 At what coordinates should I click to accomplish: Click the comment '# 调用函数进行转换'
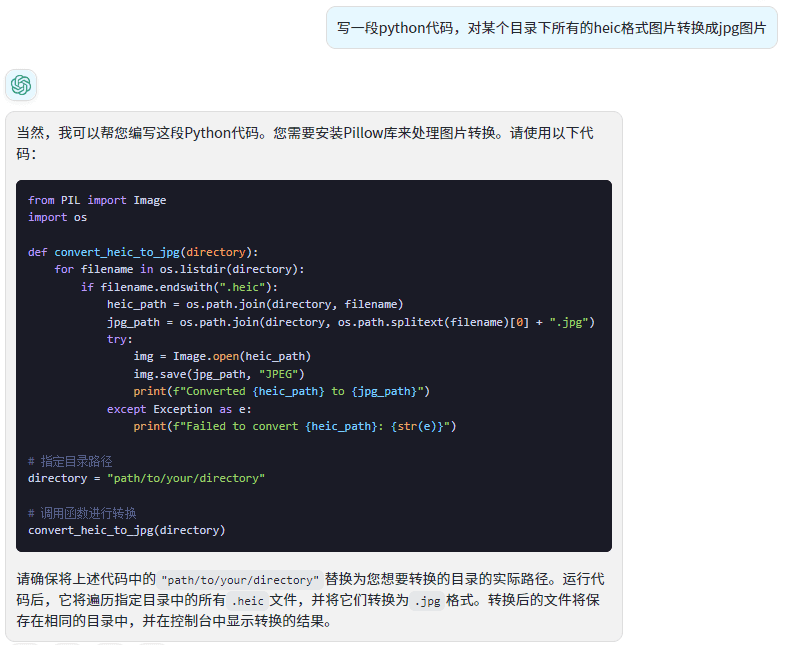point(82,513)
